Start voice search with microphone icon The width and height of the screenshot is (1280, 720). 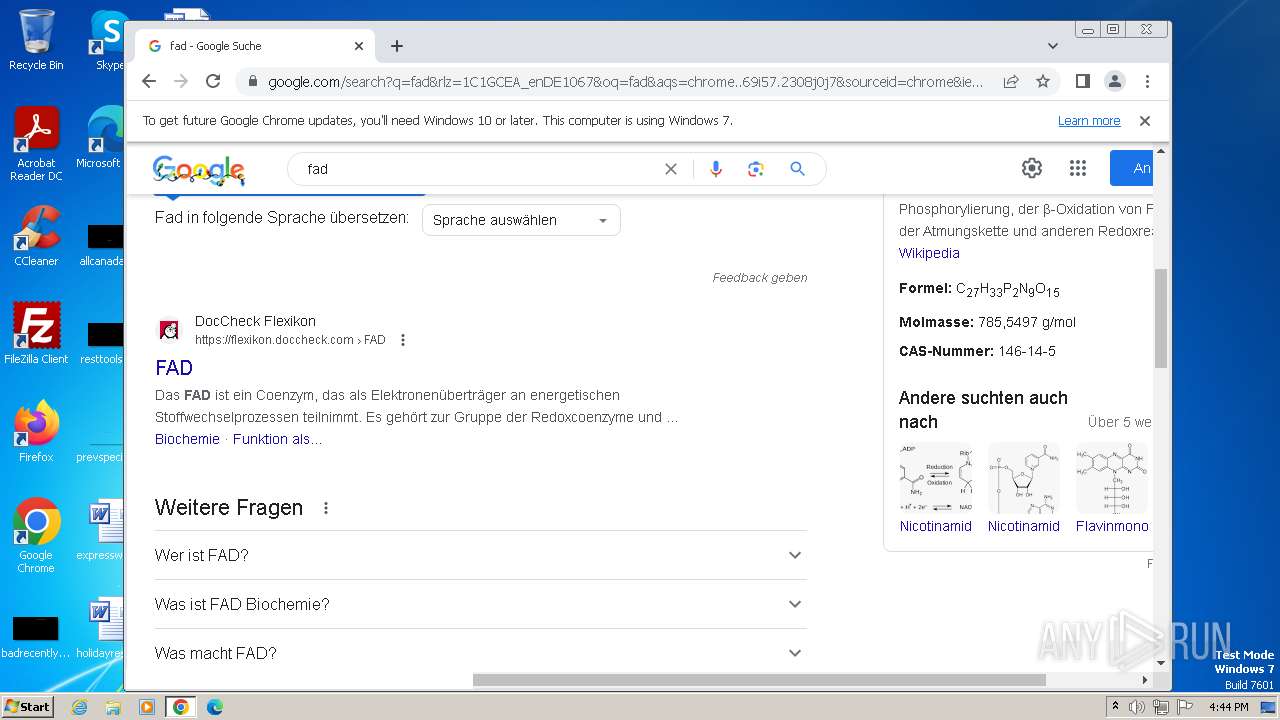tap(715, 169)
